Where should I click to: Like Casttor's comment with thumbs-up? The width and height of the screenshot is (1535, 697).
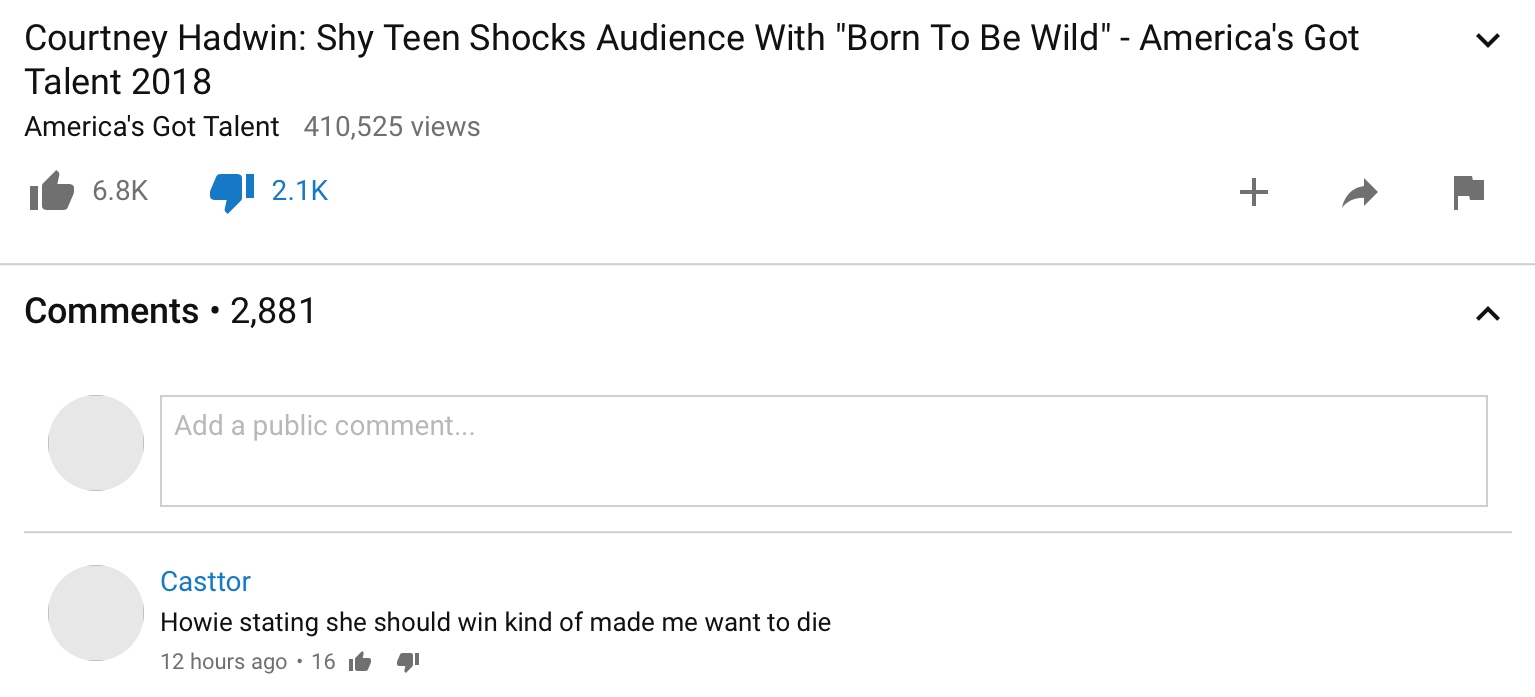point(360,662)
